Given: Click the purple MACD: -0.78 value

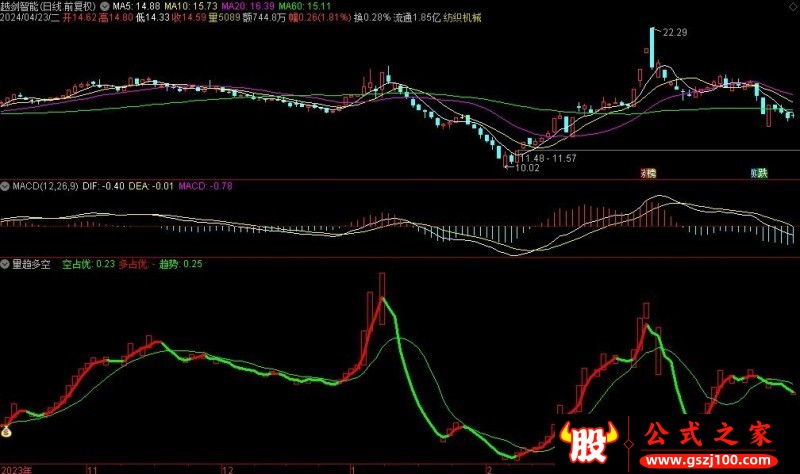Looking at the screenshot, I should (205, 186).
